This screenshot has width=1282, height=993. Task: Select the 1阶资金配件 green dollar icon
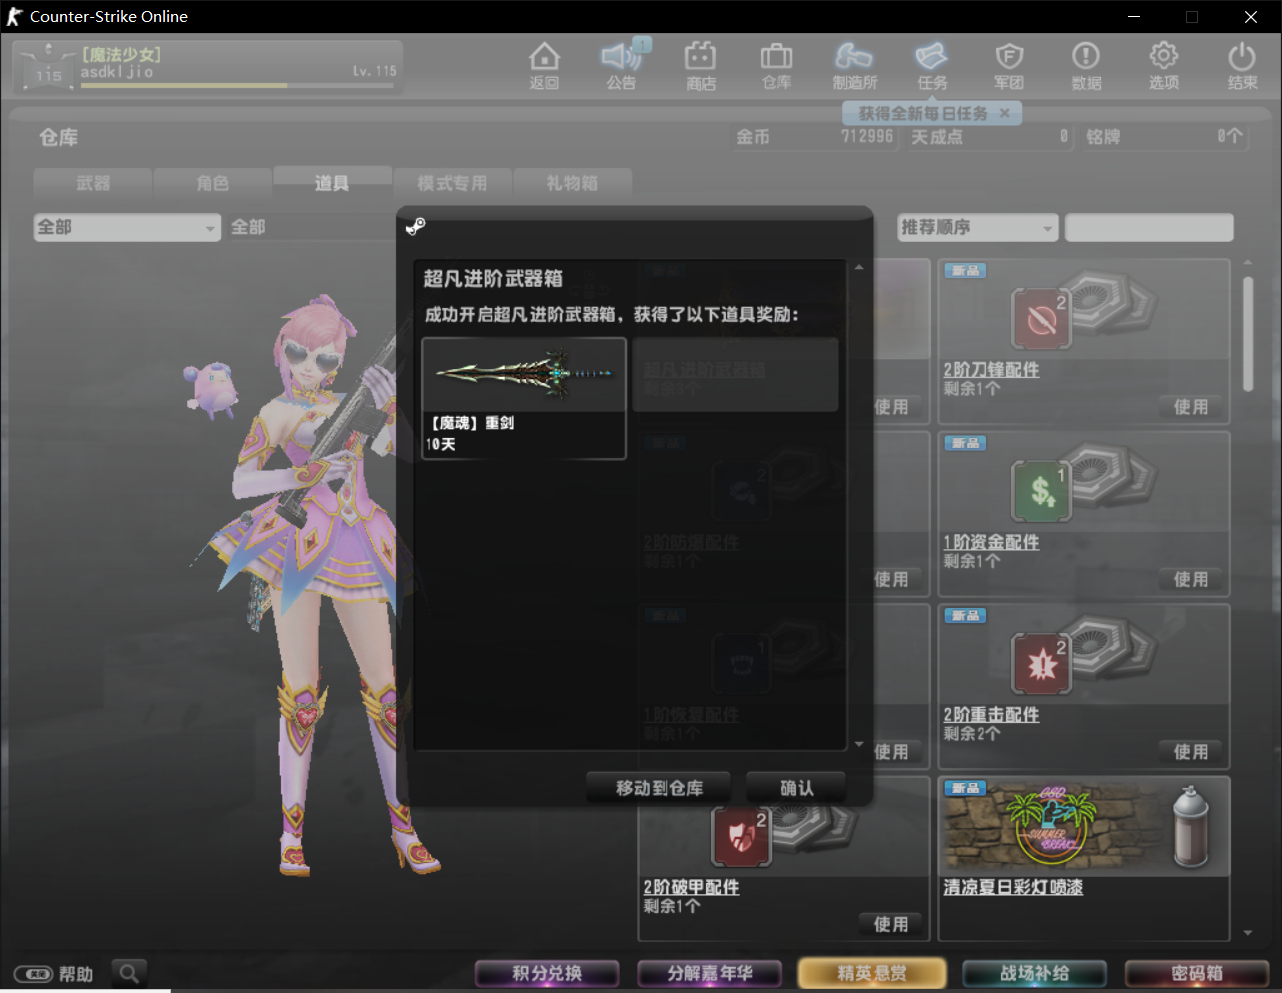1040,491
